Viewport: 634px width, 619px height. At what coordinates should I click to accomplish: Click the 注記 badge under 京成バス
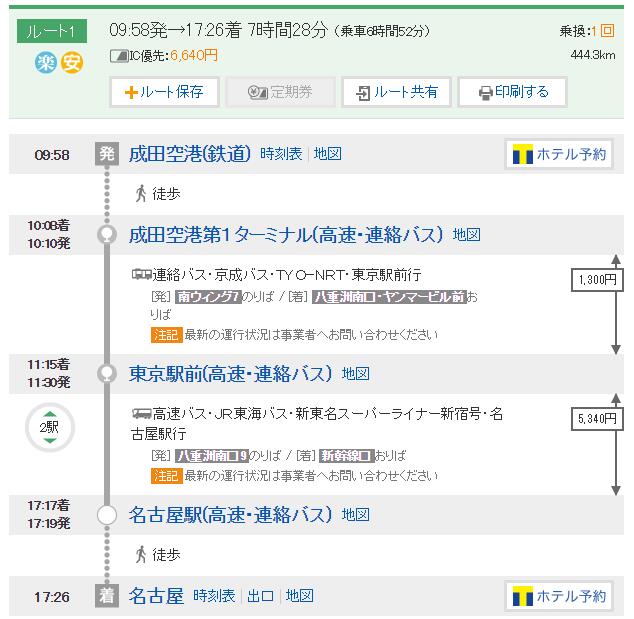167,335
